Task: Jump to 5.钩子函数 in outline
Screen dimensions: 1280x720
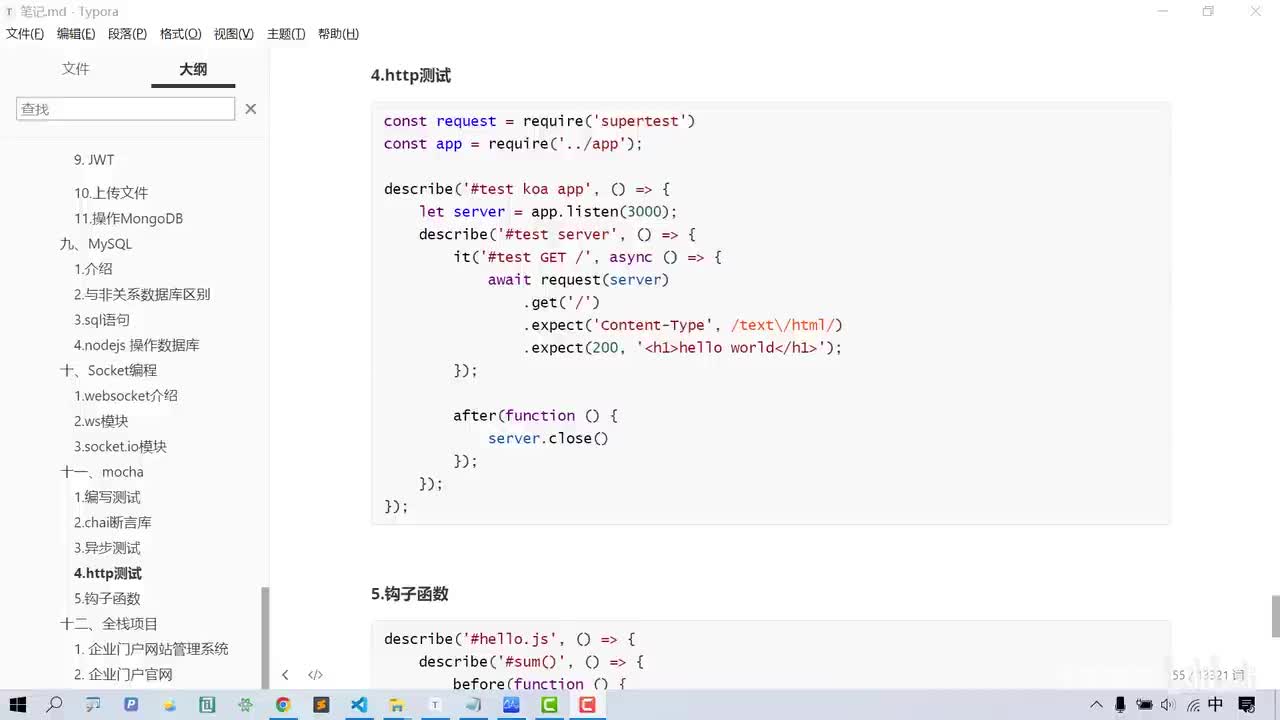Action: click(107, 599)
